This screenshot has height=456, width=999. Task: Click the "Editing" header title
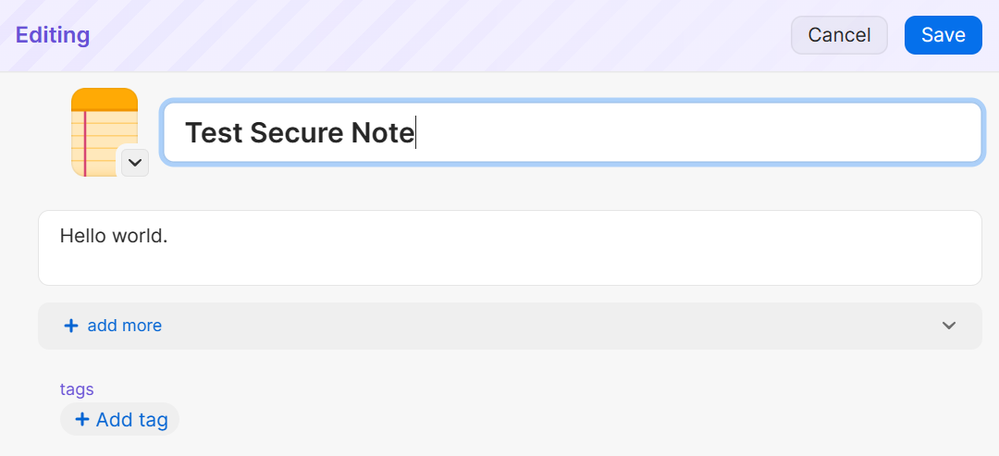(52, 35)
